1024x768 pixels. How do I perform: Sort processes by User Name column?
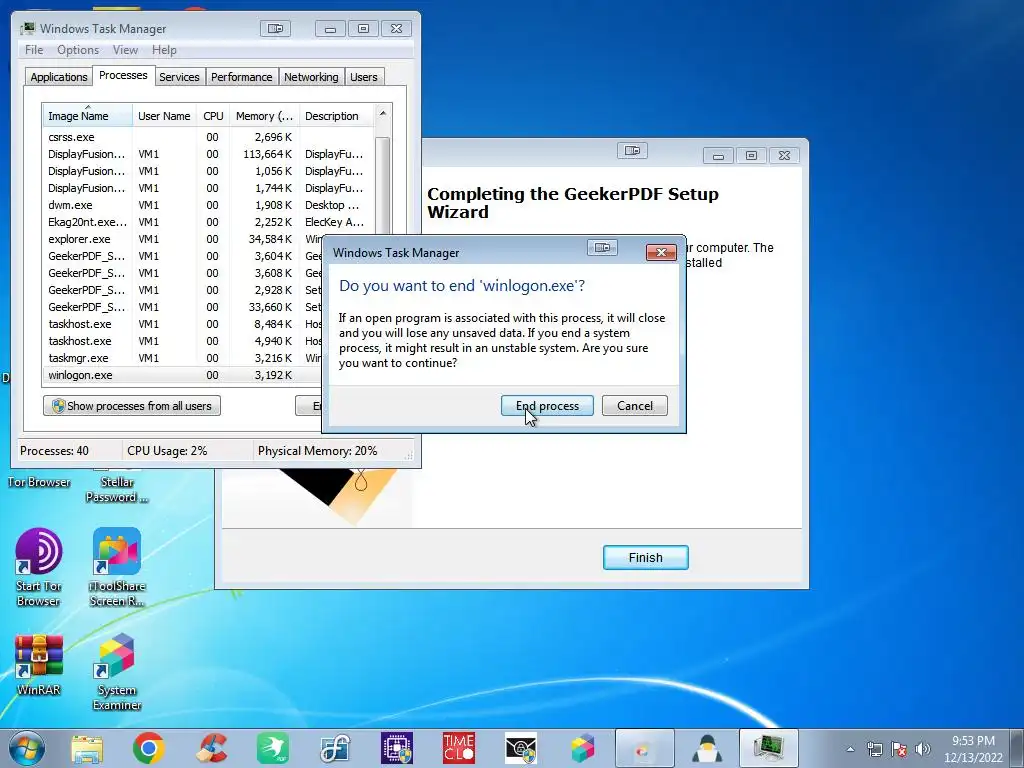pos(164,116)
